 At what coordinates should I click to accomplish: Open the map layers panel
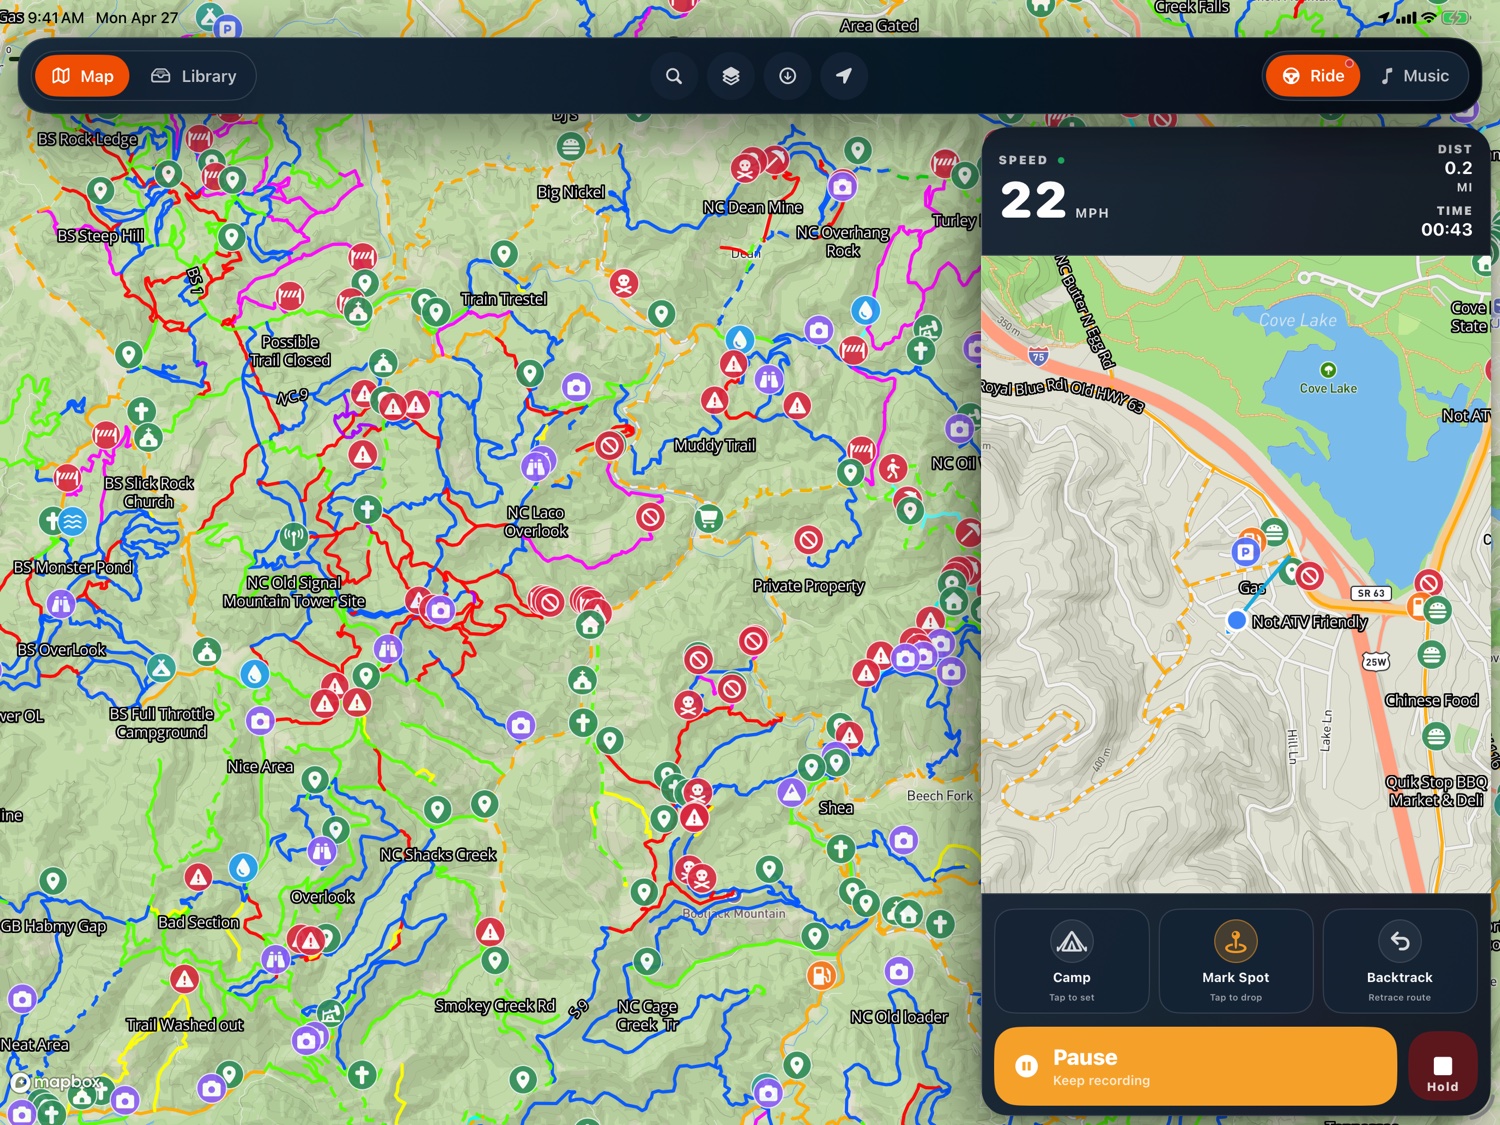[731, 76]
